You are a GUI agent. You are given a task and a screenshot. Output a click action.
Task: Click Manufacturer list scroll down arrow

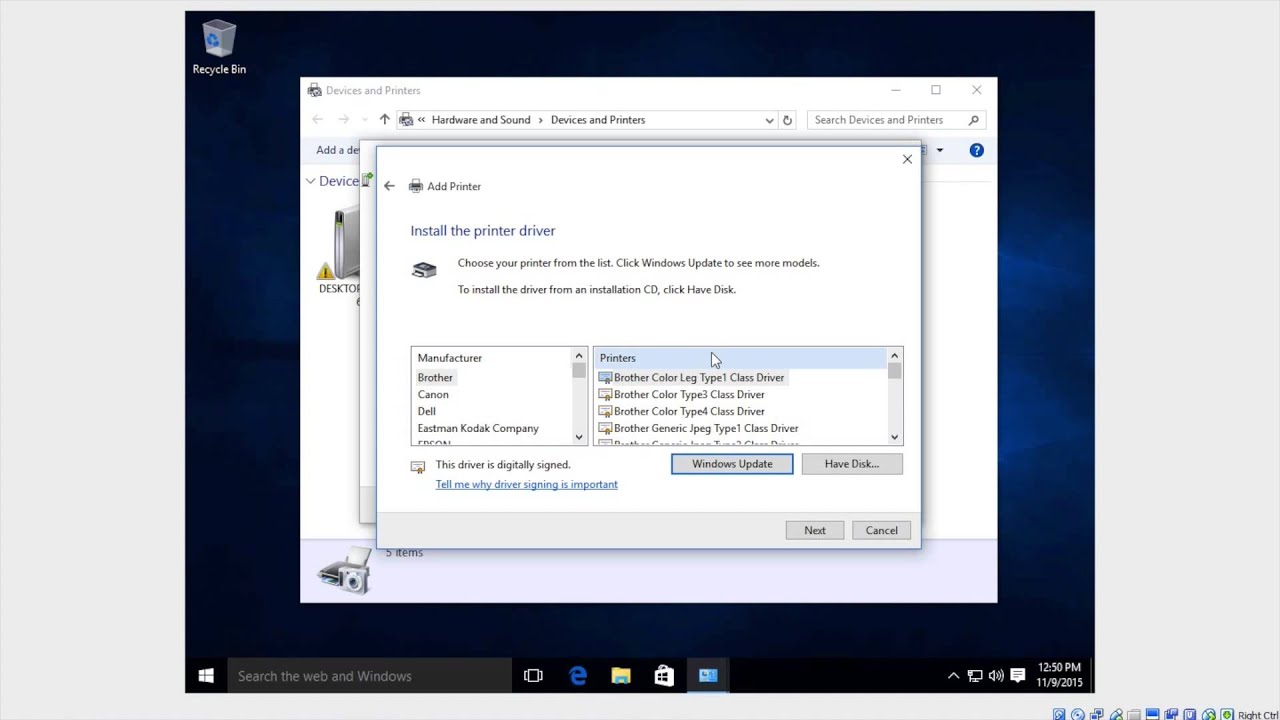(x=579, y=437)
